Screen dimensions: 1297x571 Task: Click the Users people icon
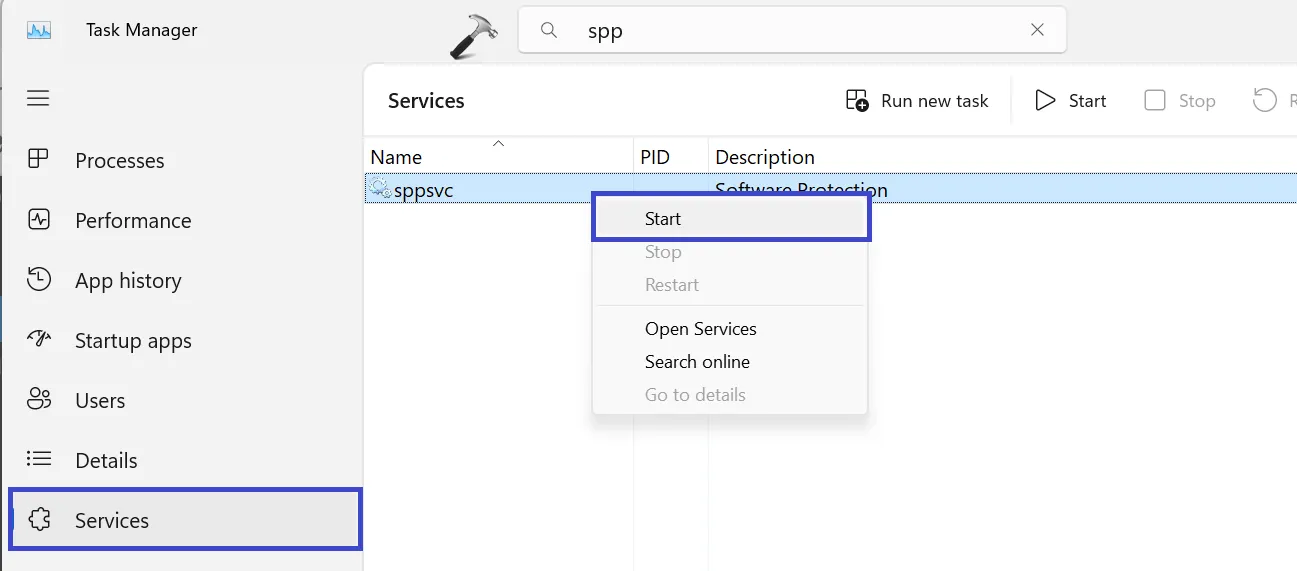[x=38, y=400]
